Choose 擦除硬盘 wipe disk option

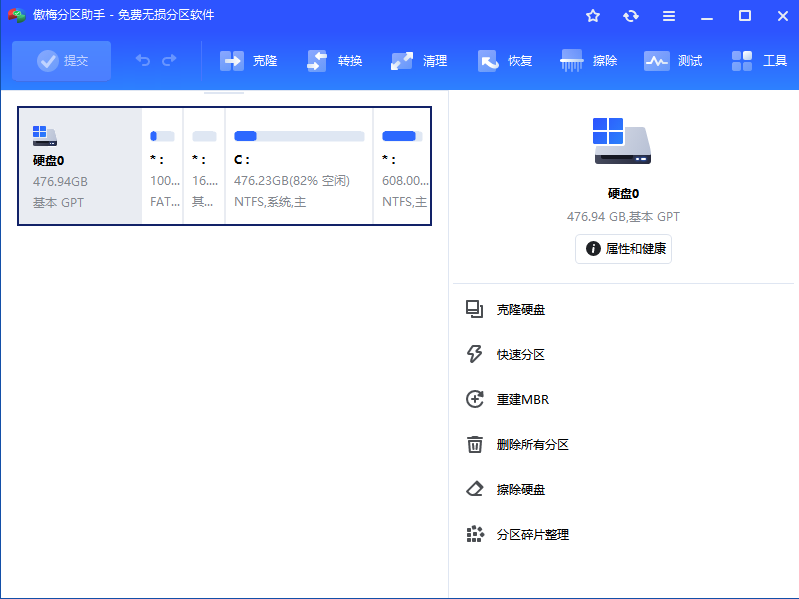click(x=521, y=489)
